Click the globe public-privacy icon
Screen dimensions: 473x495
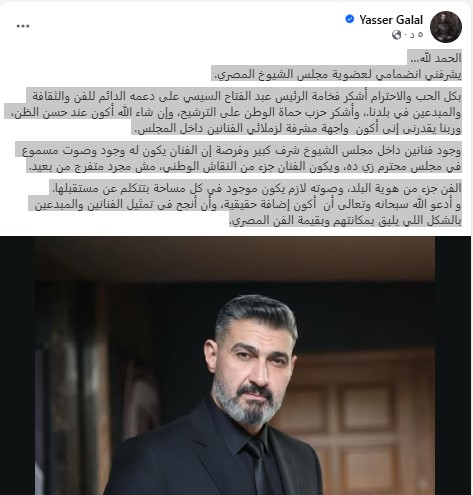pyautogui.click(x=396, y=34)
